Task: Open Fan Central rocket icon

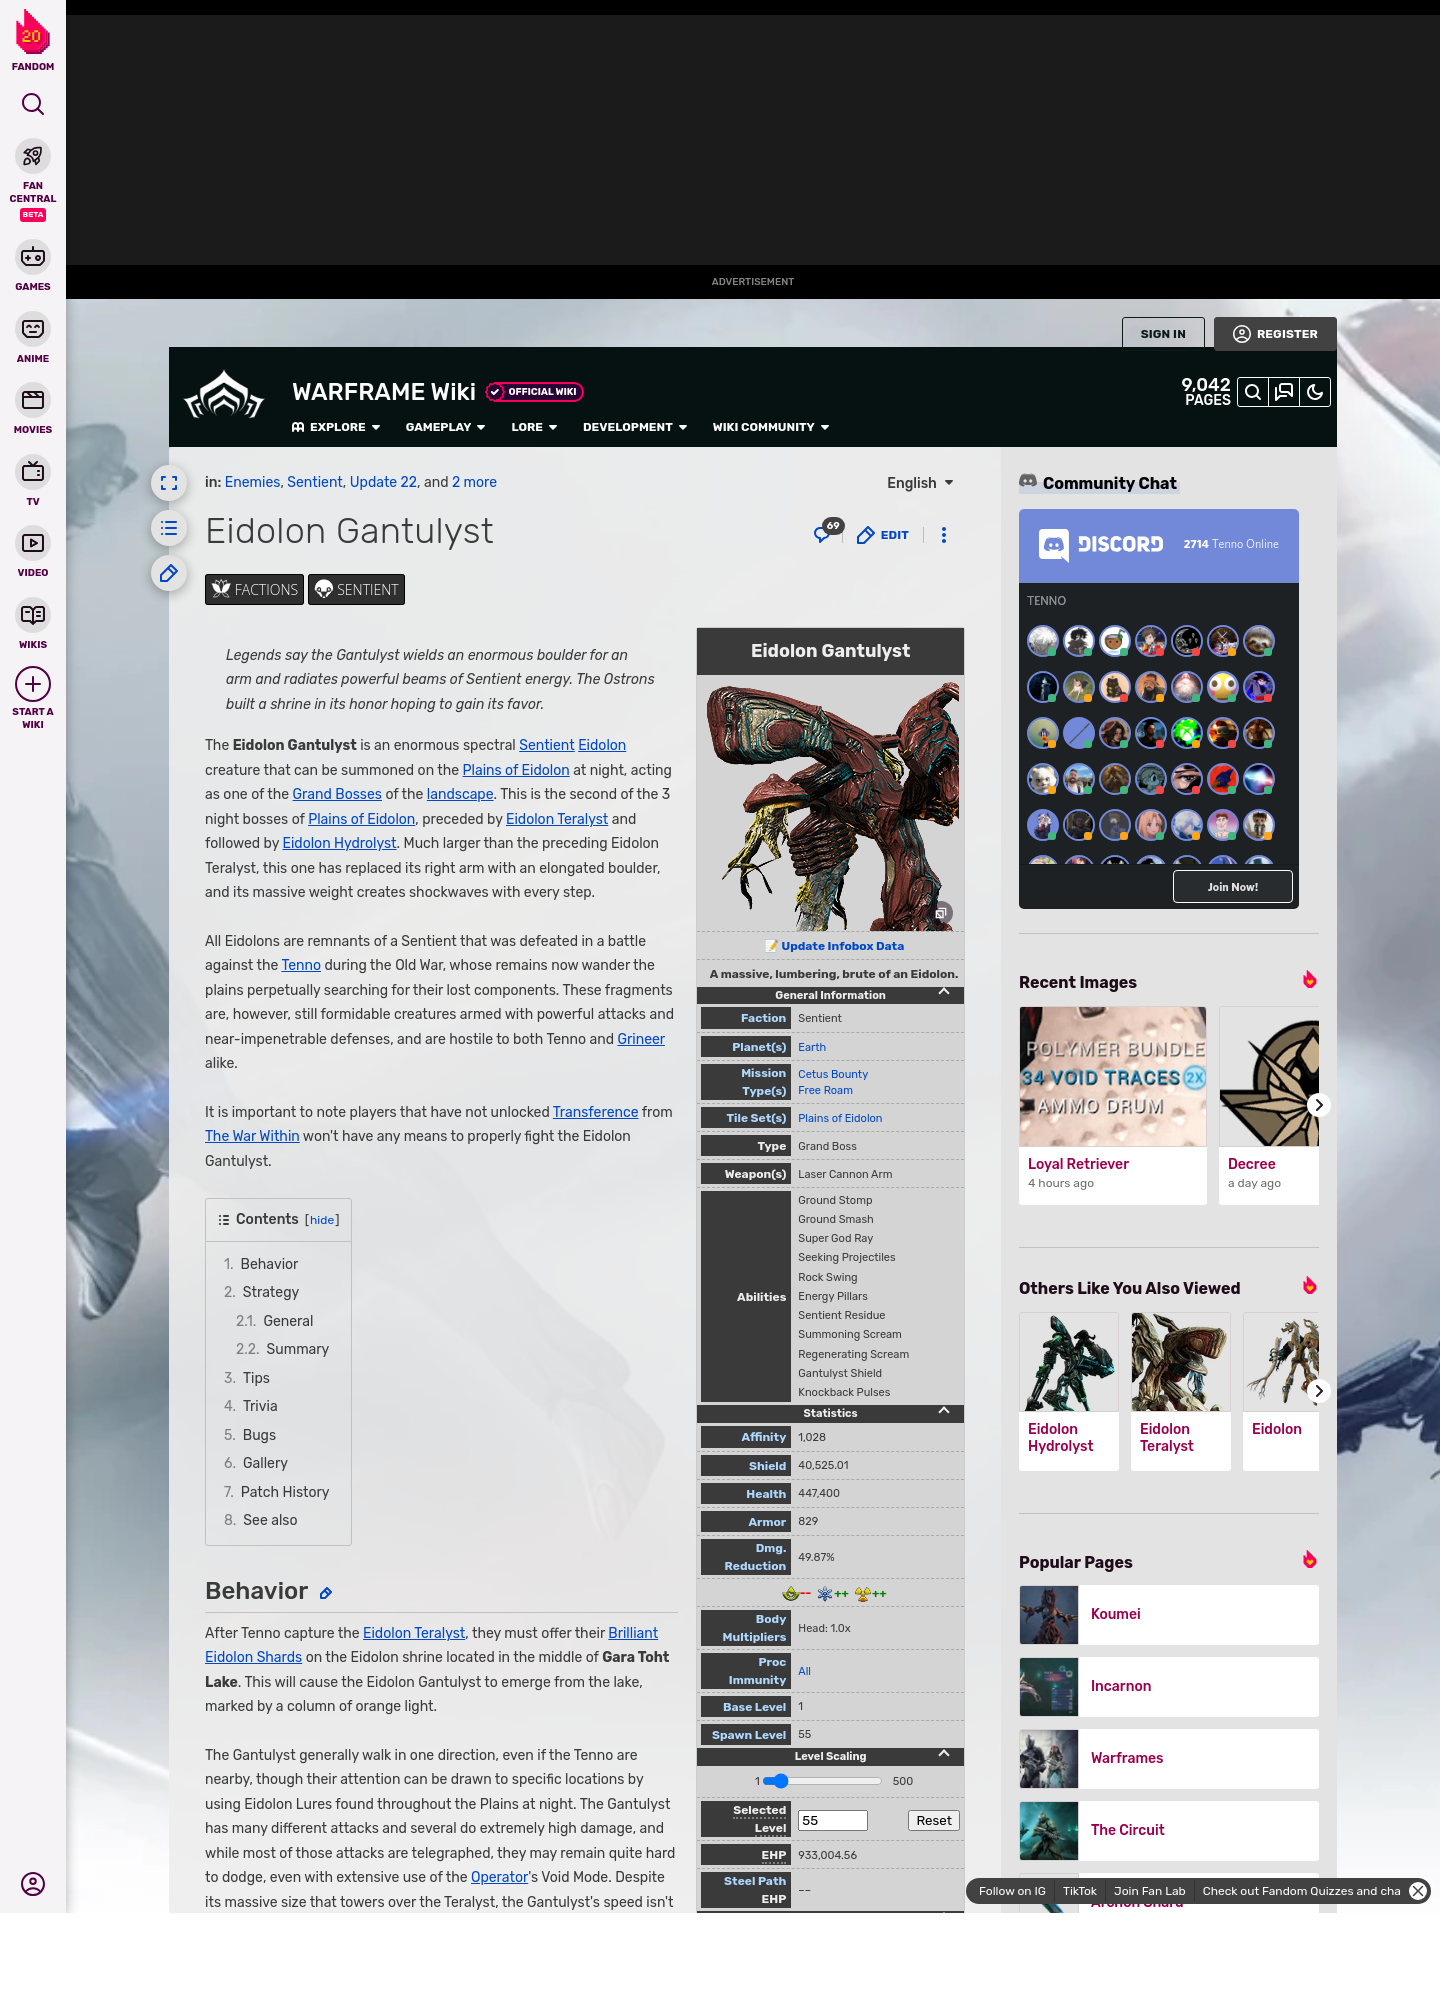Action: point(33,157)
